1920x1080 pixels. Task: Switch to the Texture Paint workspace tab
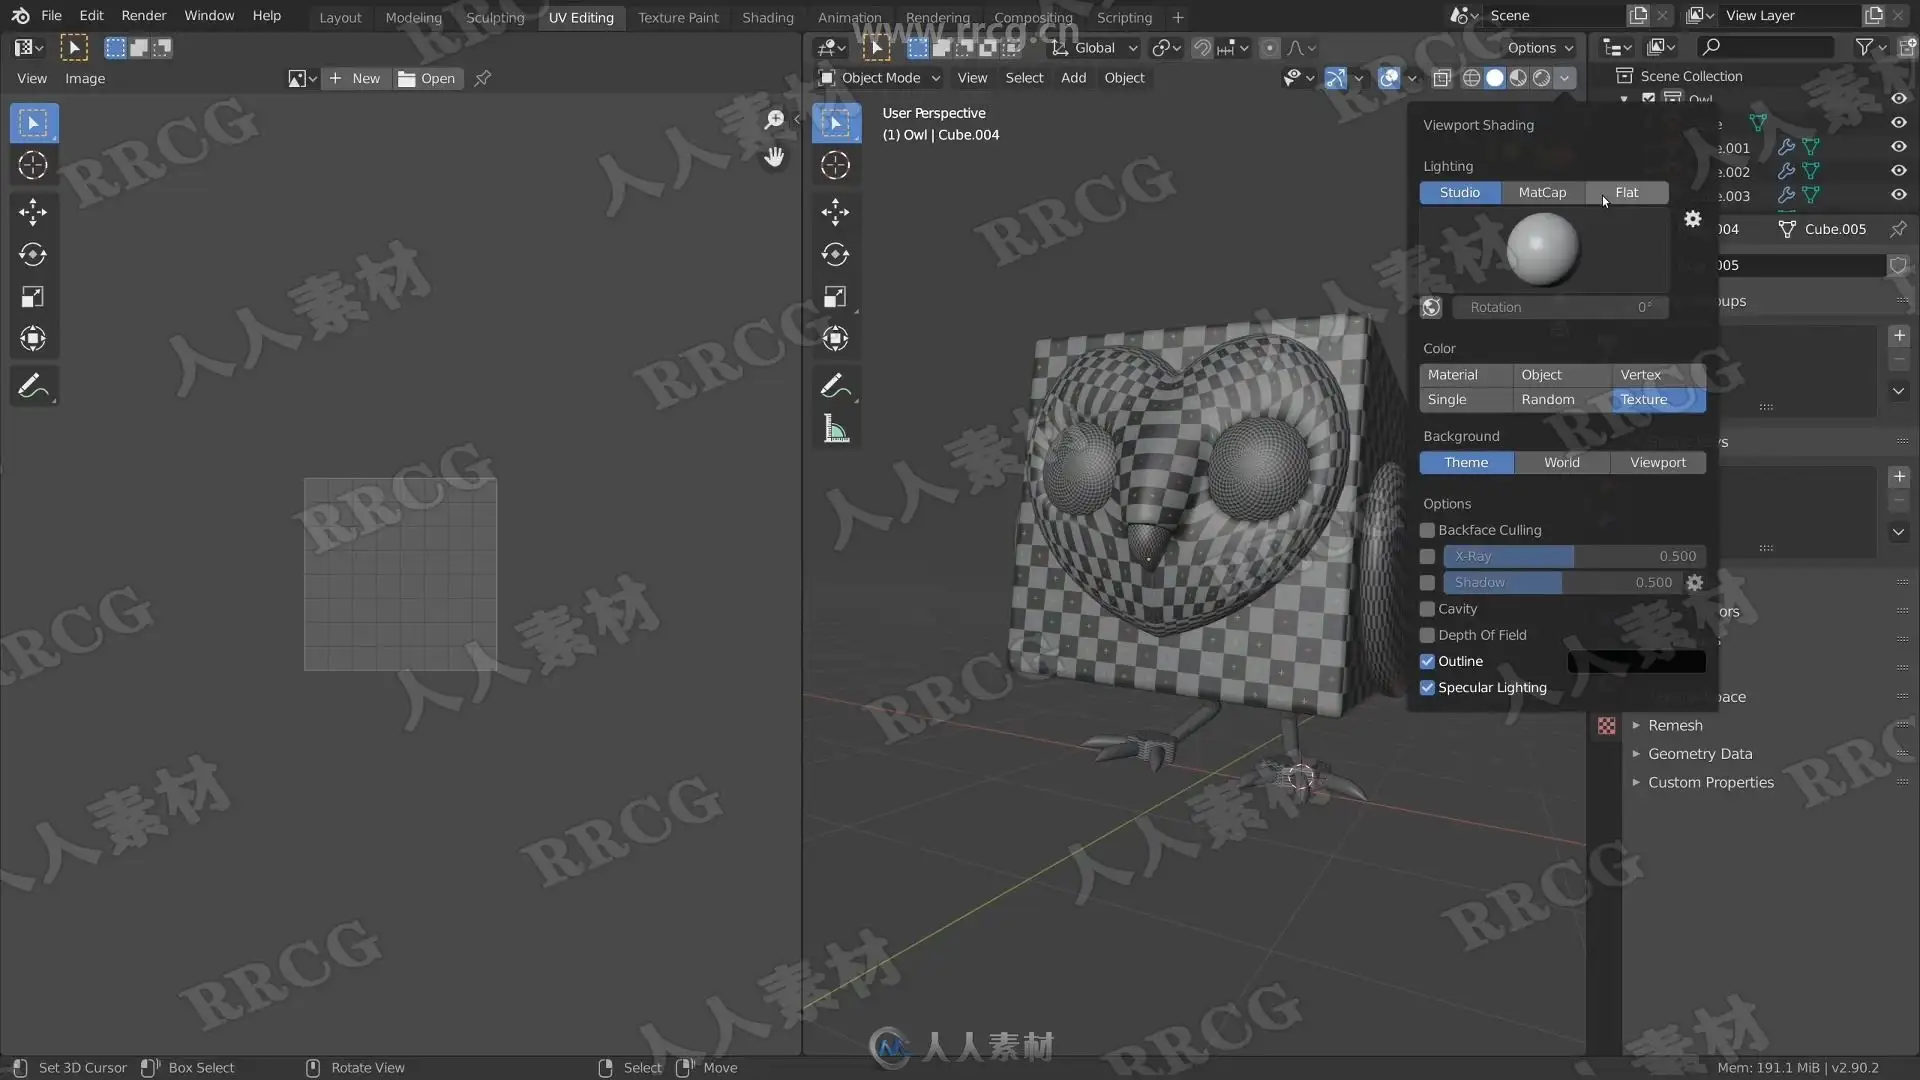pyautogui.click(x=678, y=17)
